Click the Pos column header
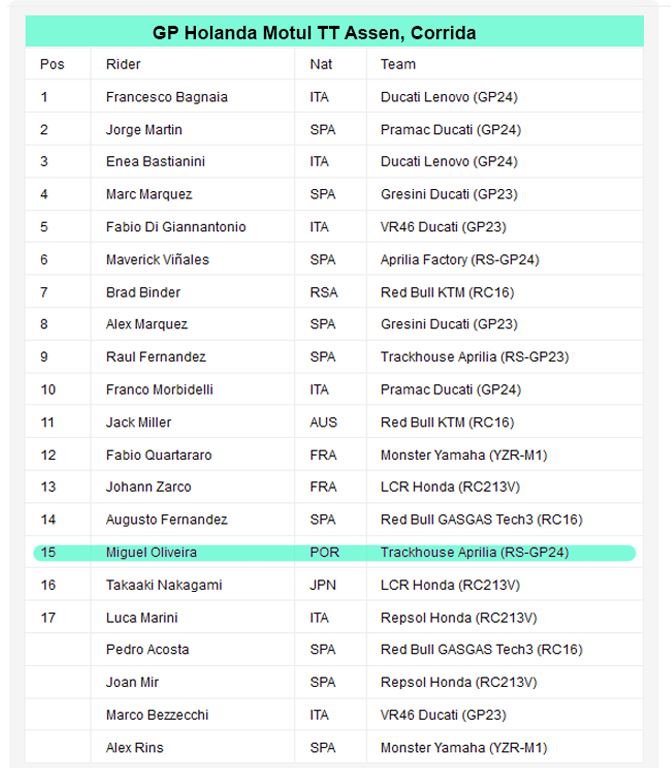 [52, 64]
